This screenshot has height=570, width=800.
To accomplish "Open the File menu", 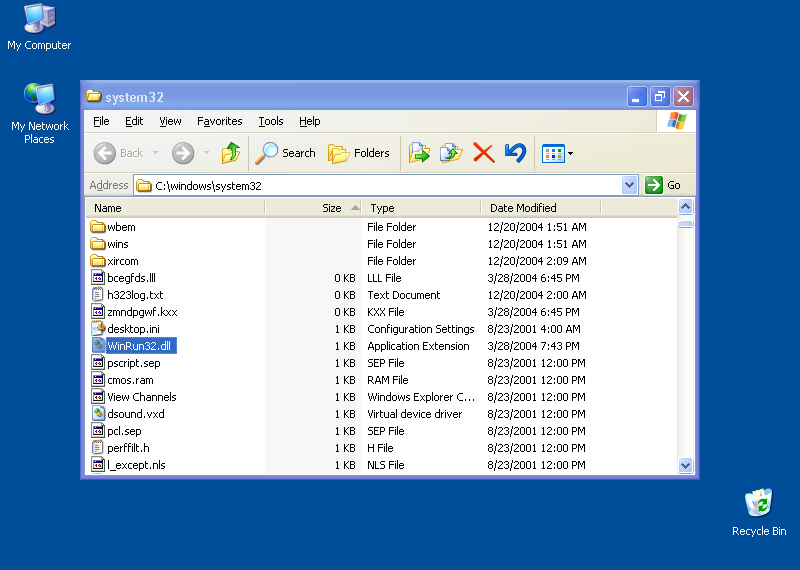I will coord(101,121).
